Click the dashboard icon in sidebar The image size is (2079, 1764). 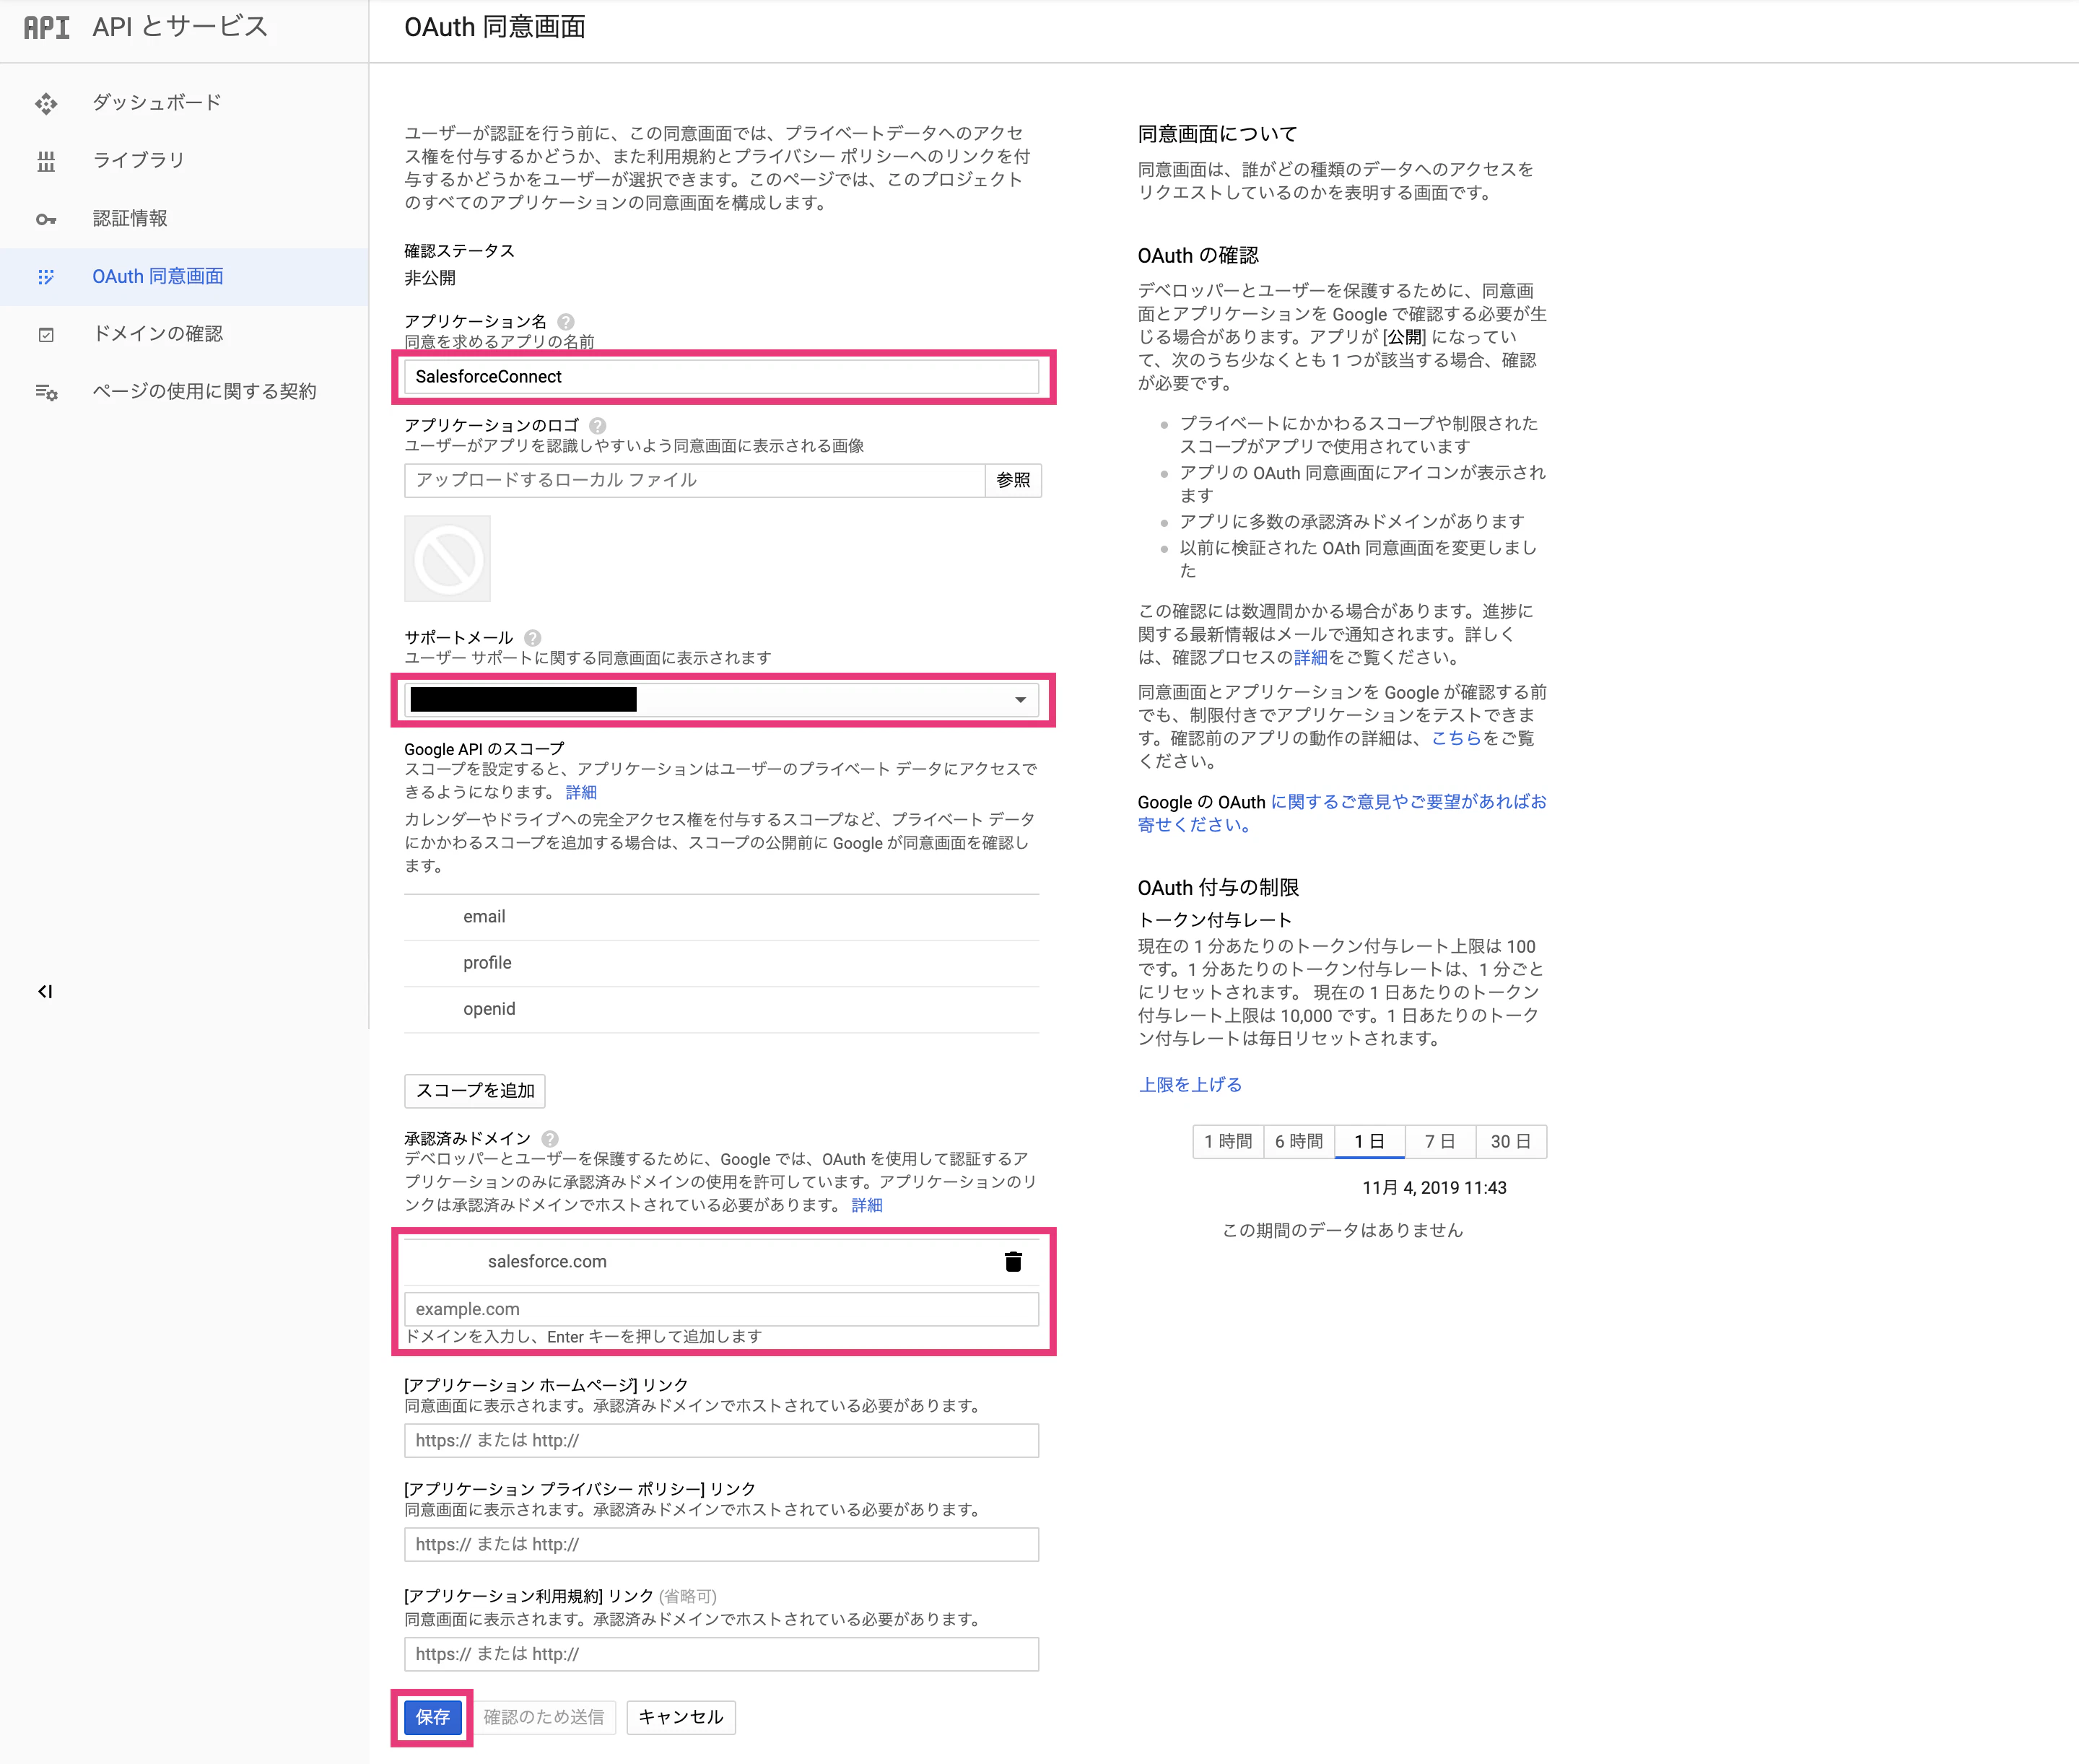click(46, 103)
